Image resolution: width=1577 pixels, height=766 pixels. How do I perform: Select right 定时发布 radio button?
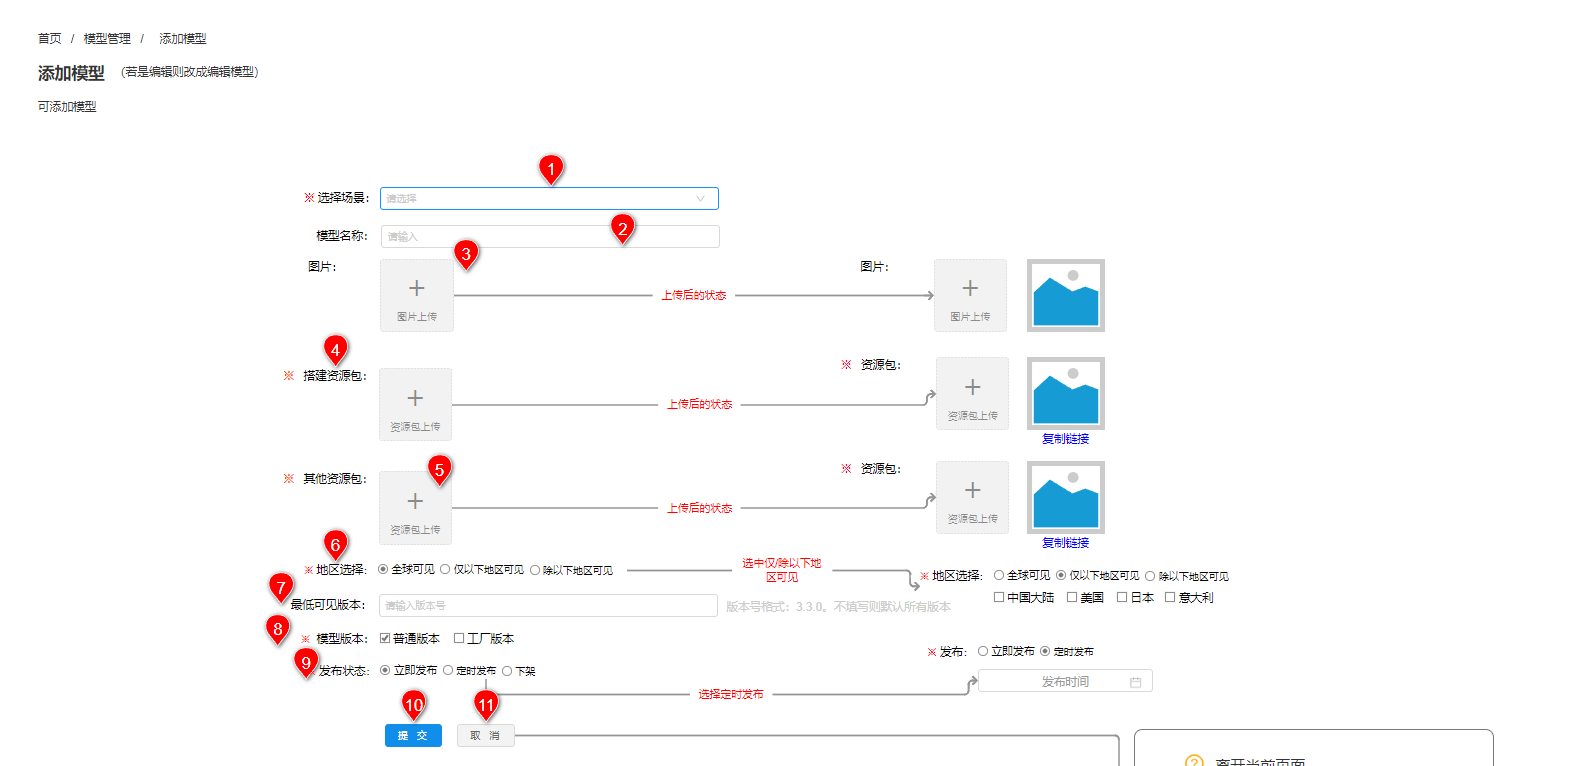(x=1045, y=651)
